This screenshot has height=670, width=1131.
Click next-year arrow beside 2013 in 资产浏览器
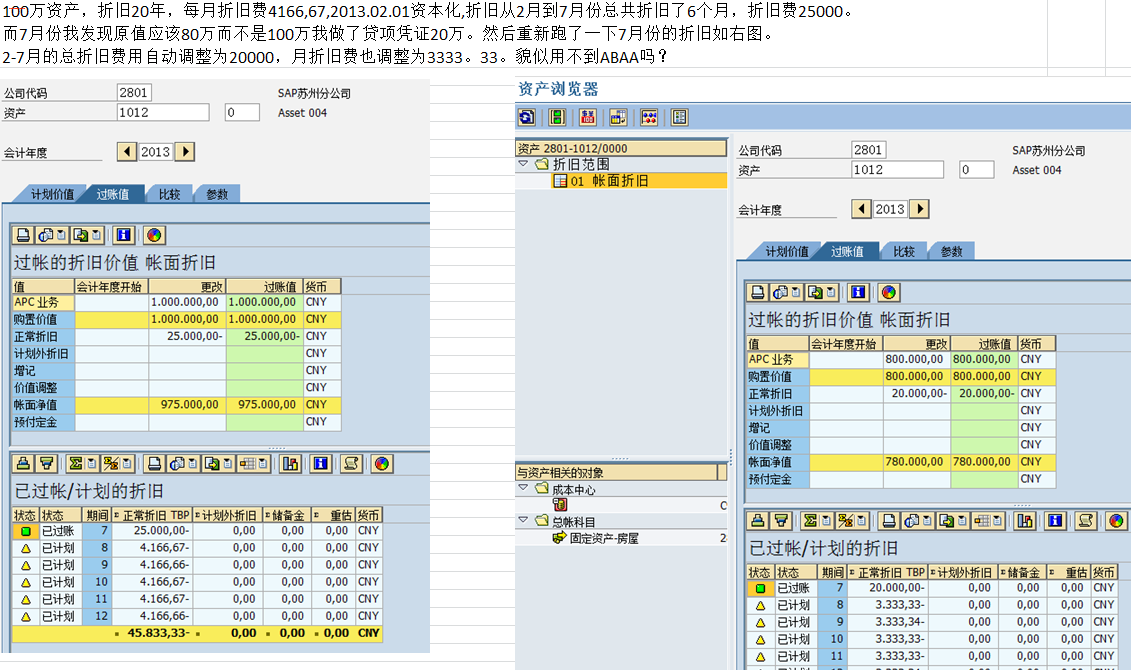click(x=920, y=208)
